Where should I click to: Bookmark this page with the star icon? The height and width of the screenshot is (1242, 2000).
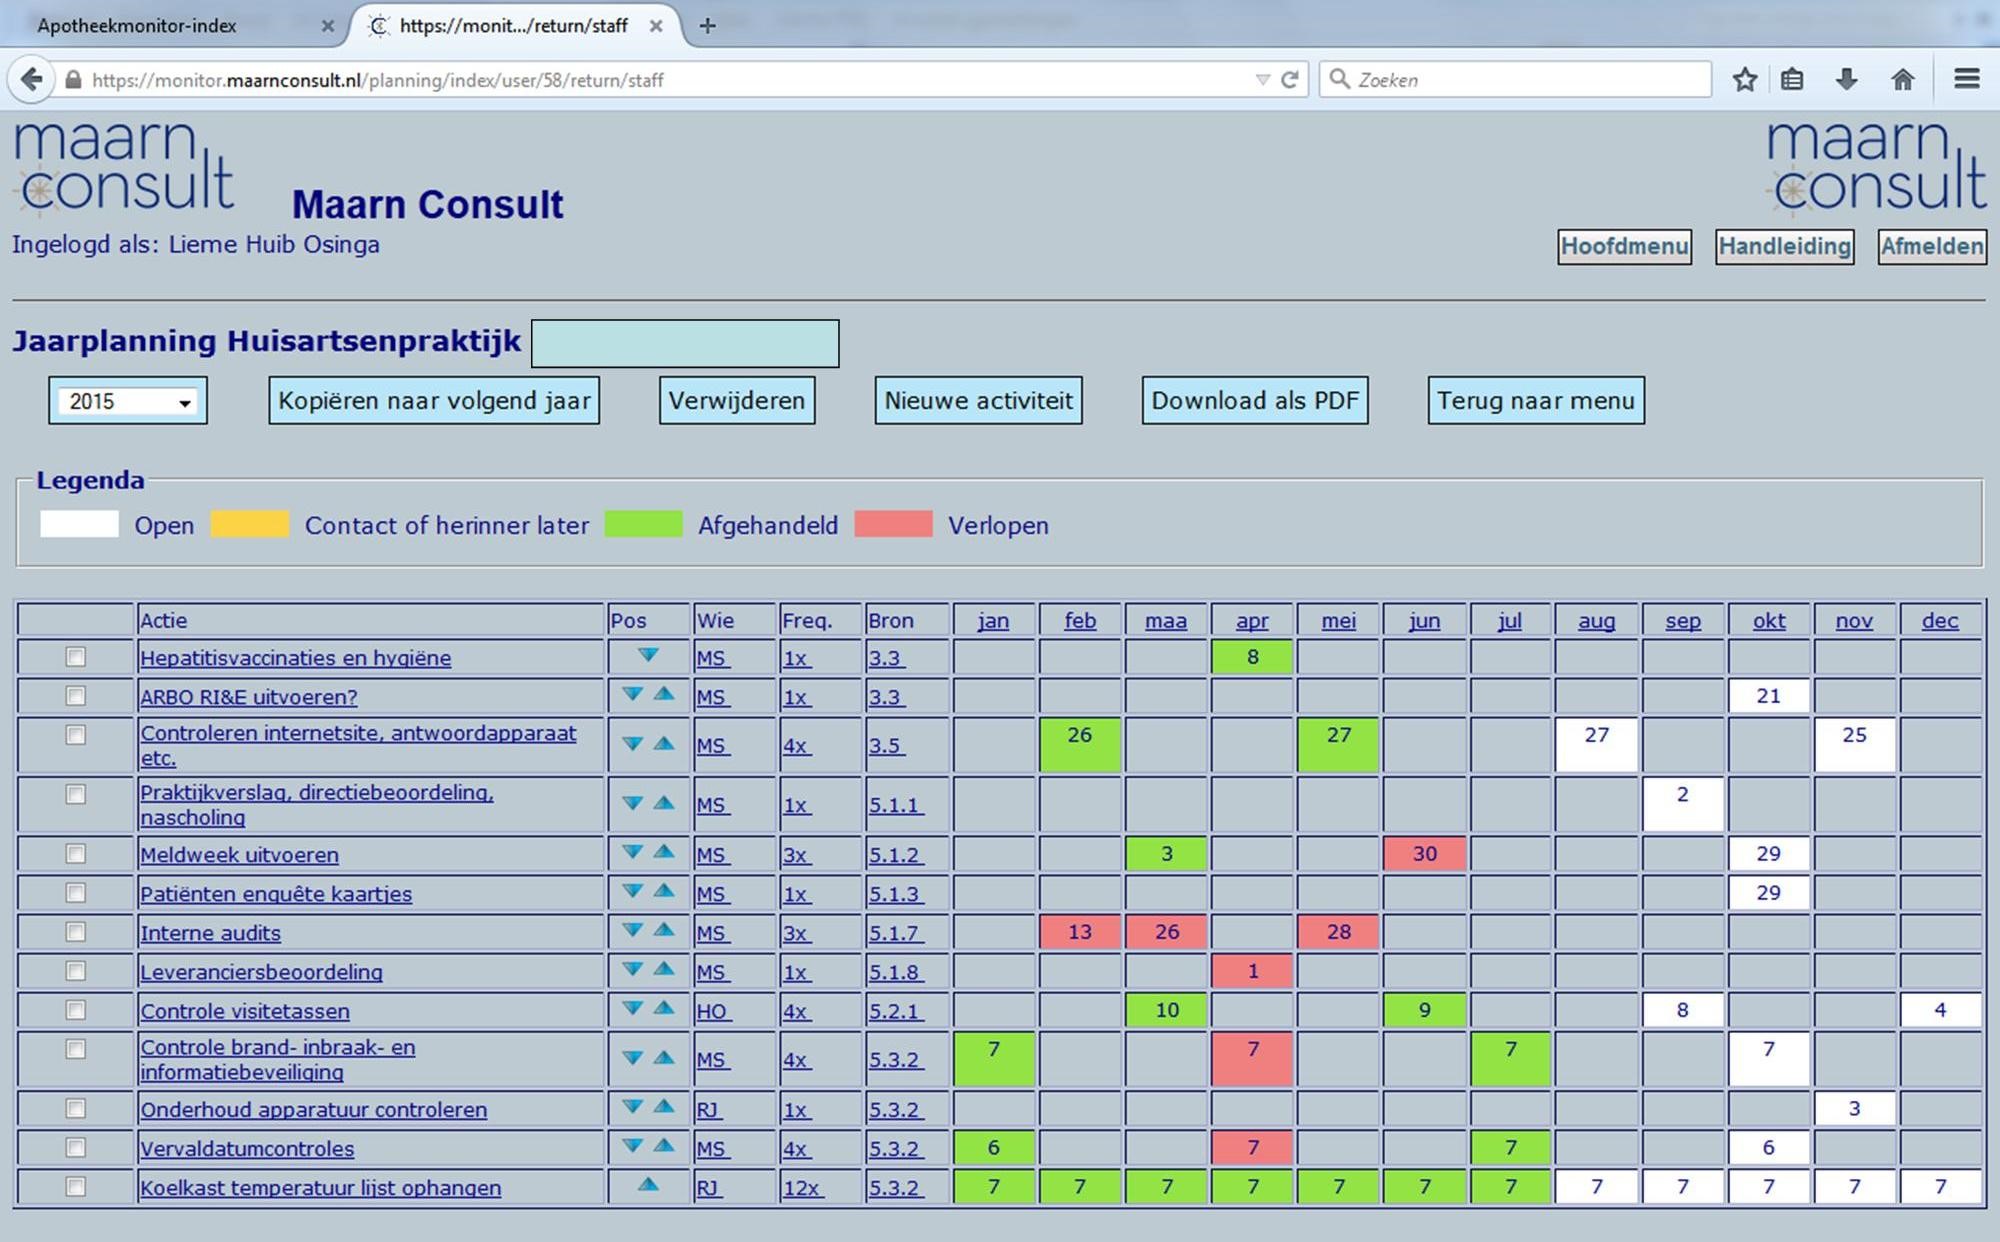click(1745, 79)
